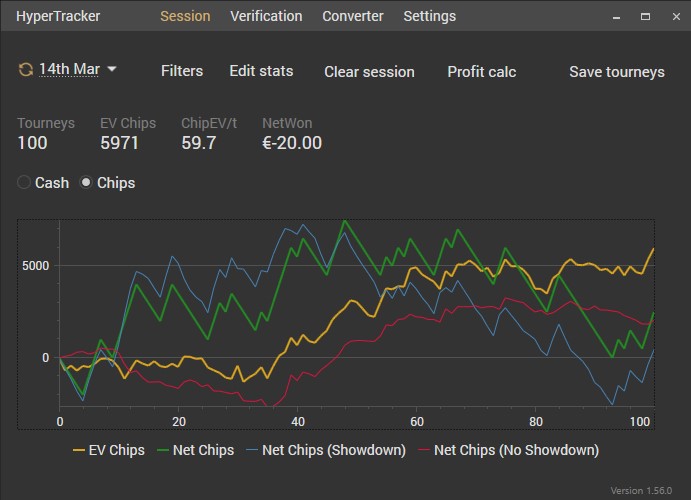Viewport: 691px width, 500px height.
Task: Open the Profit calc tool
Action: click(481, 72)
